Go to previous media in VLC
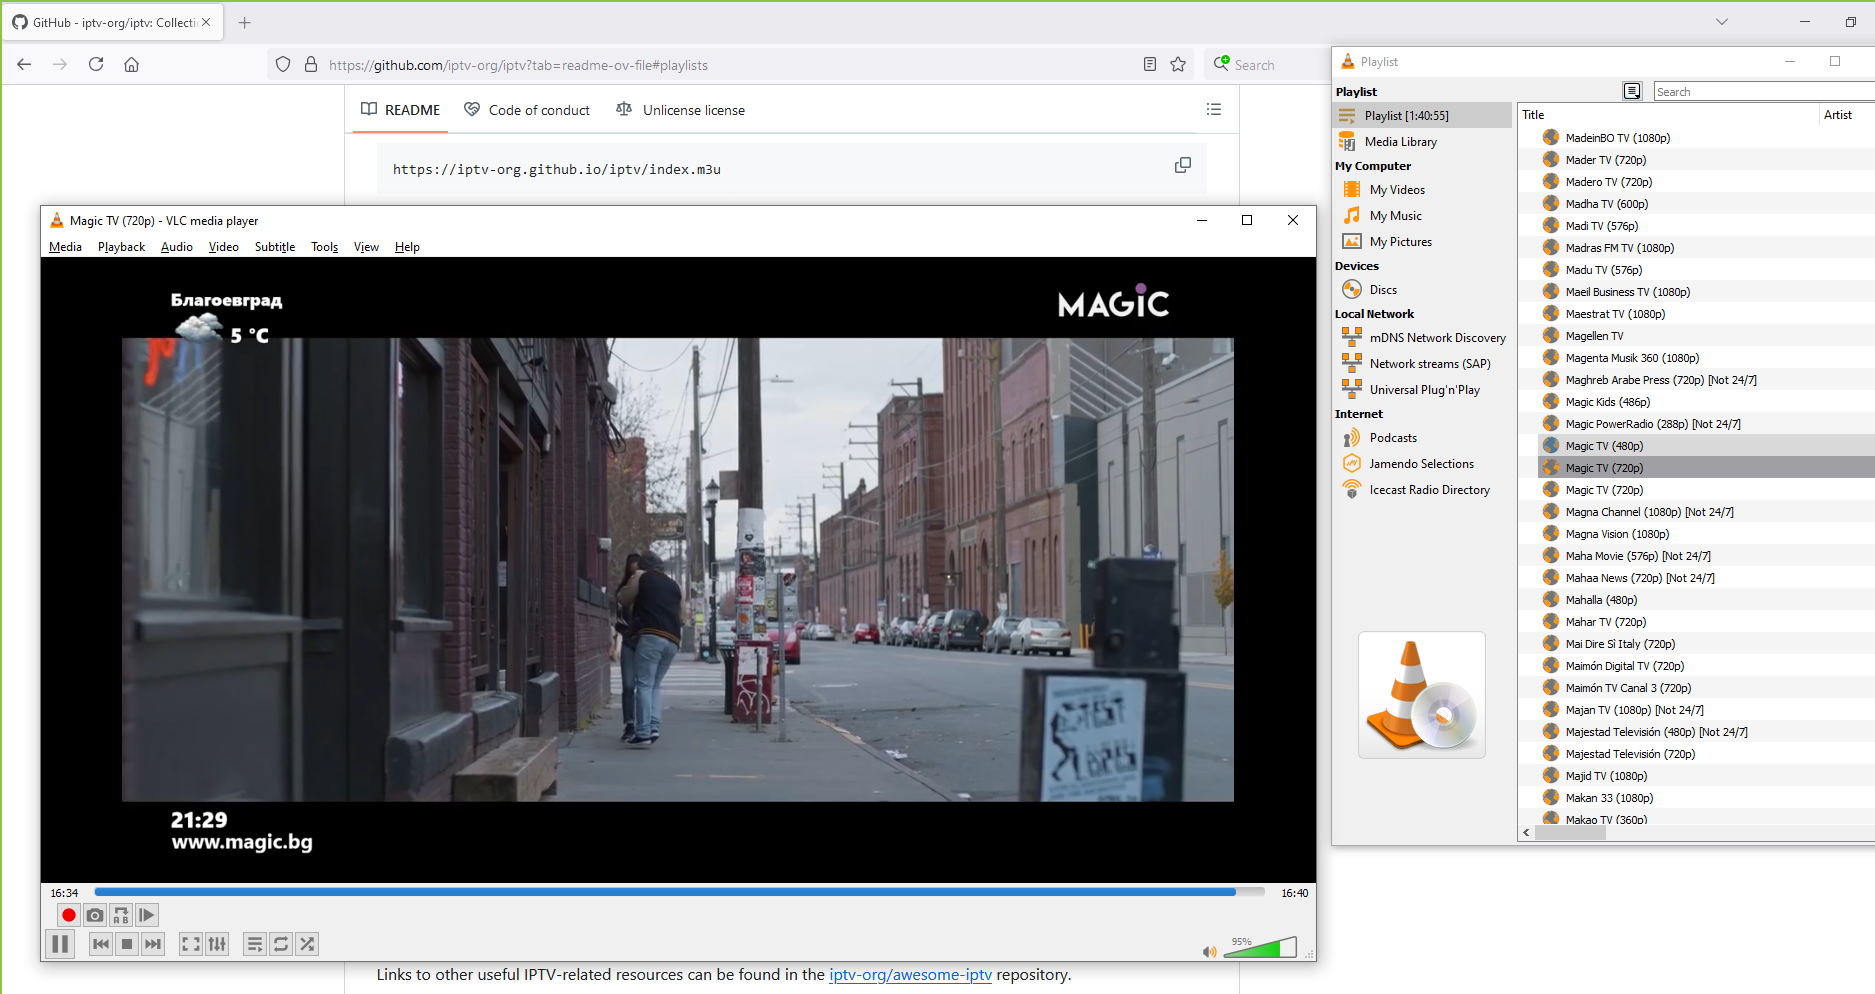Image resolution: width=1875 pixels, height=994 pixels. point(101,944)
